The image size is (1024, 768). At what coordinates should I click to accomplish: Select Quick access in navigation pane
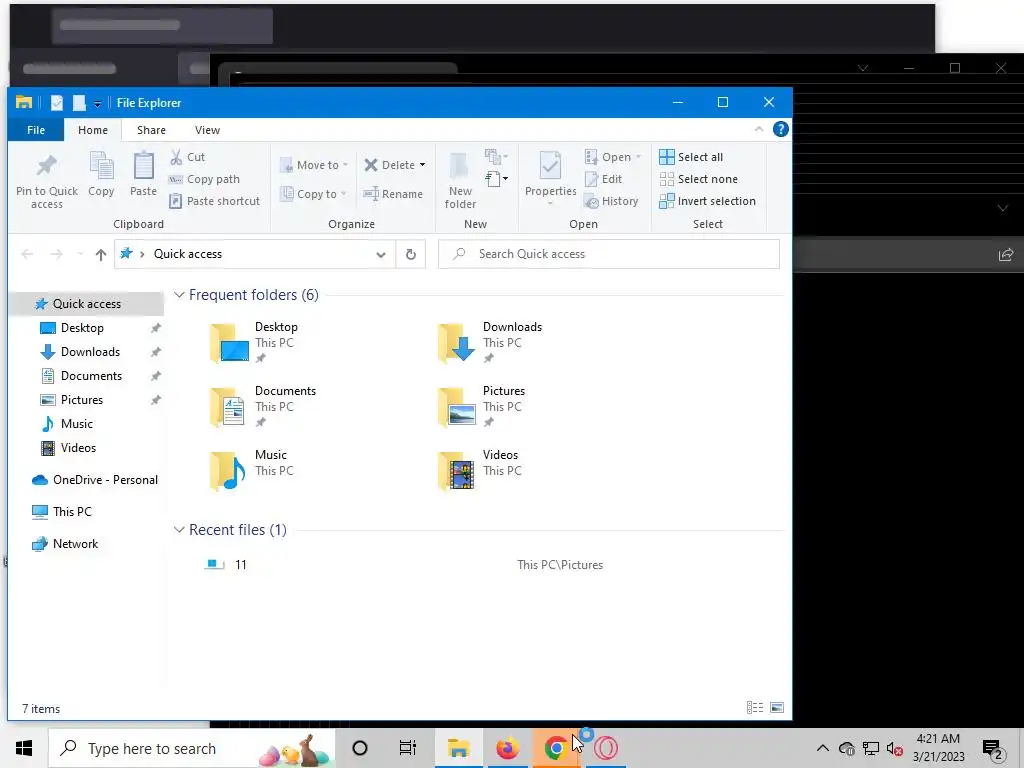point(87,304)
